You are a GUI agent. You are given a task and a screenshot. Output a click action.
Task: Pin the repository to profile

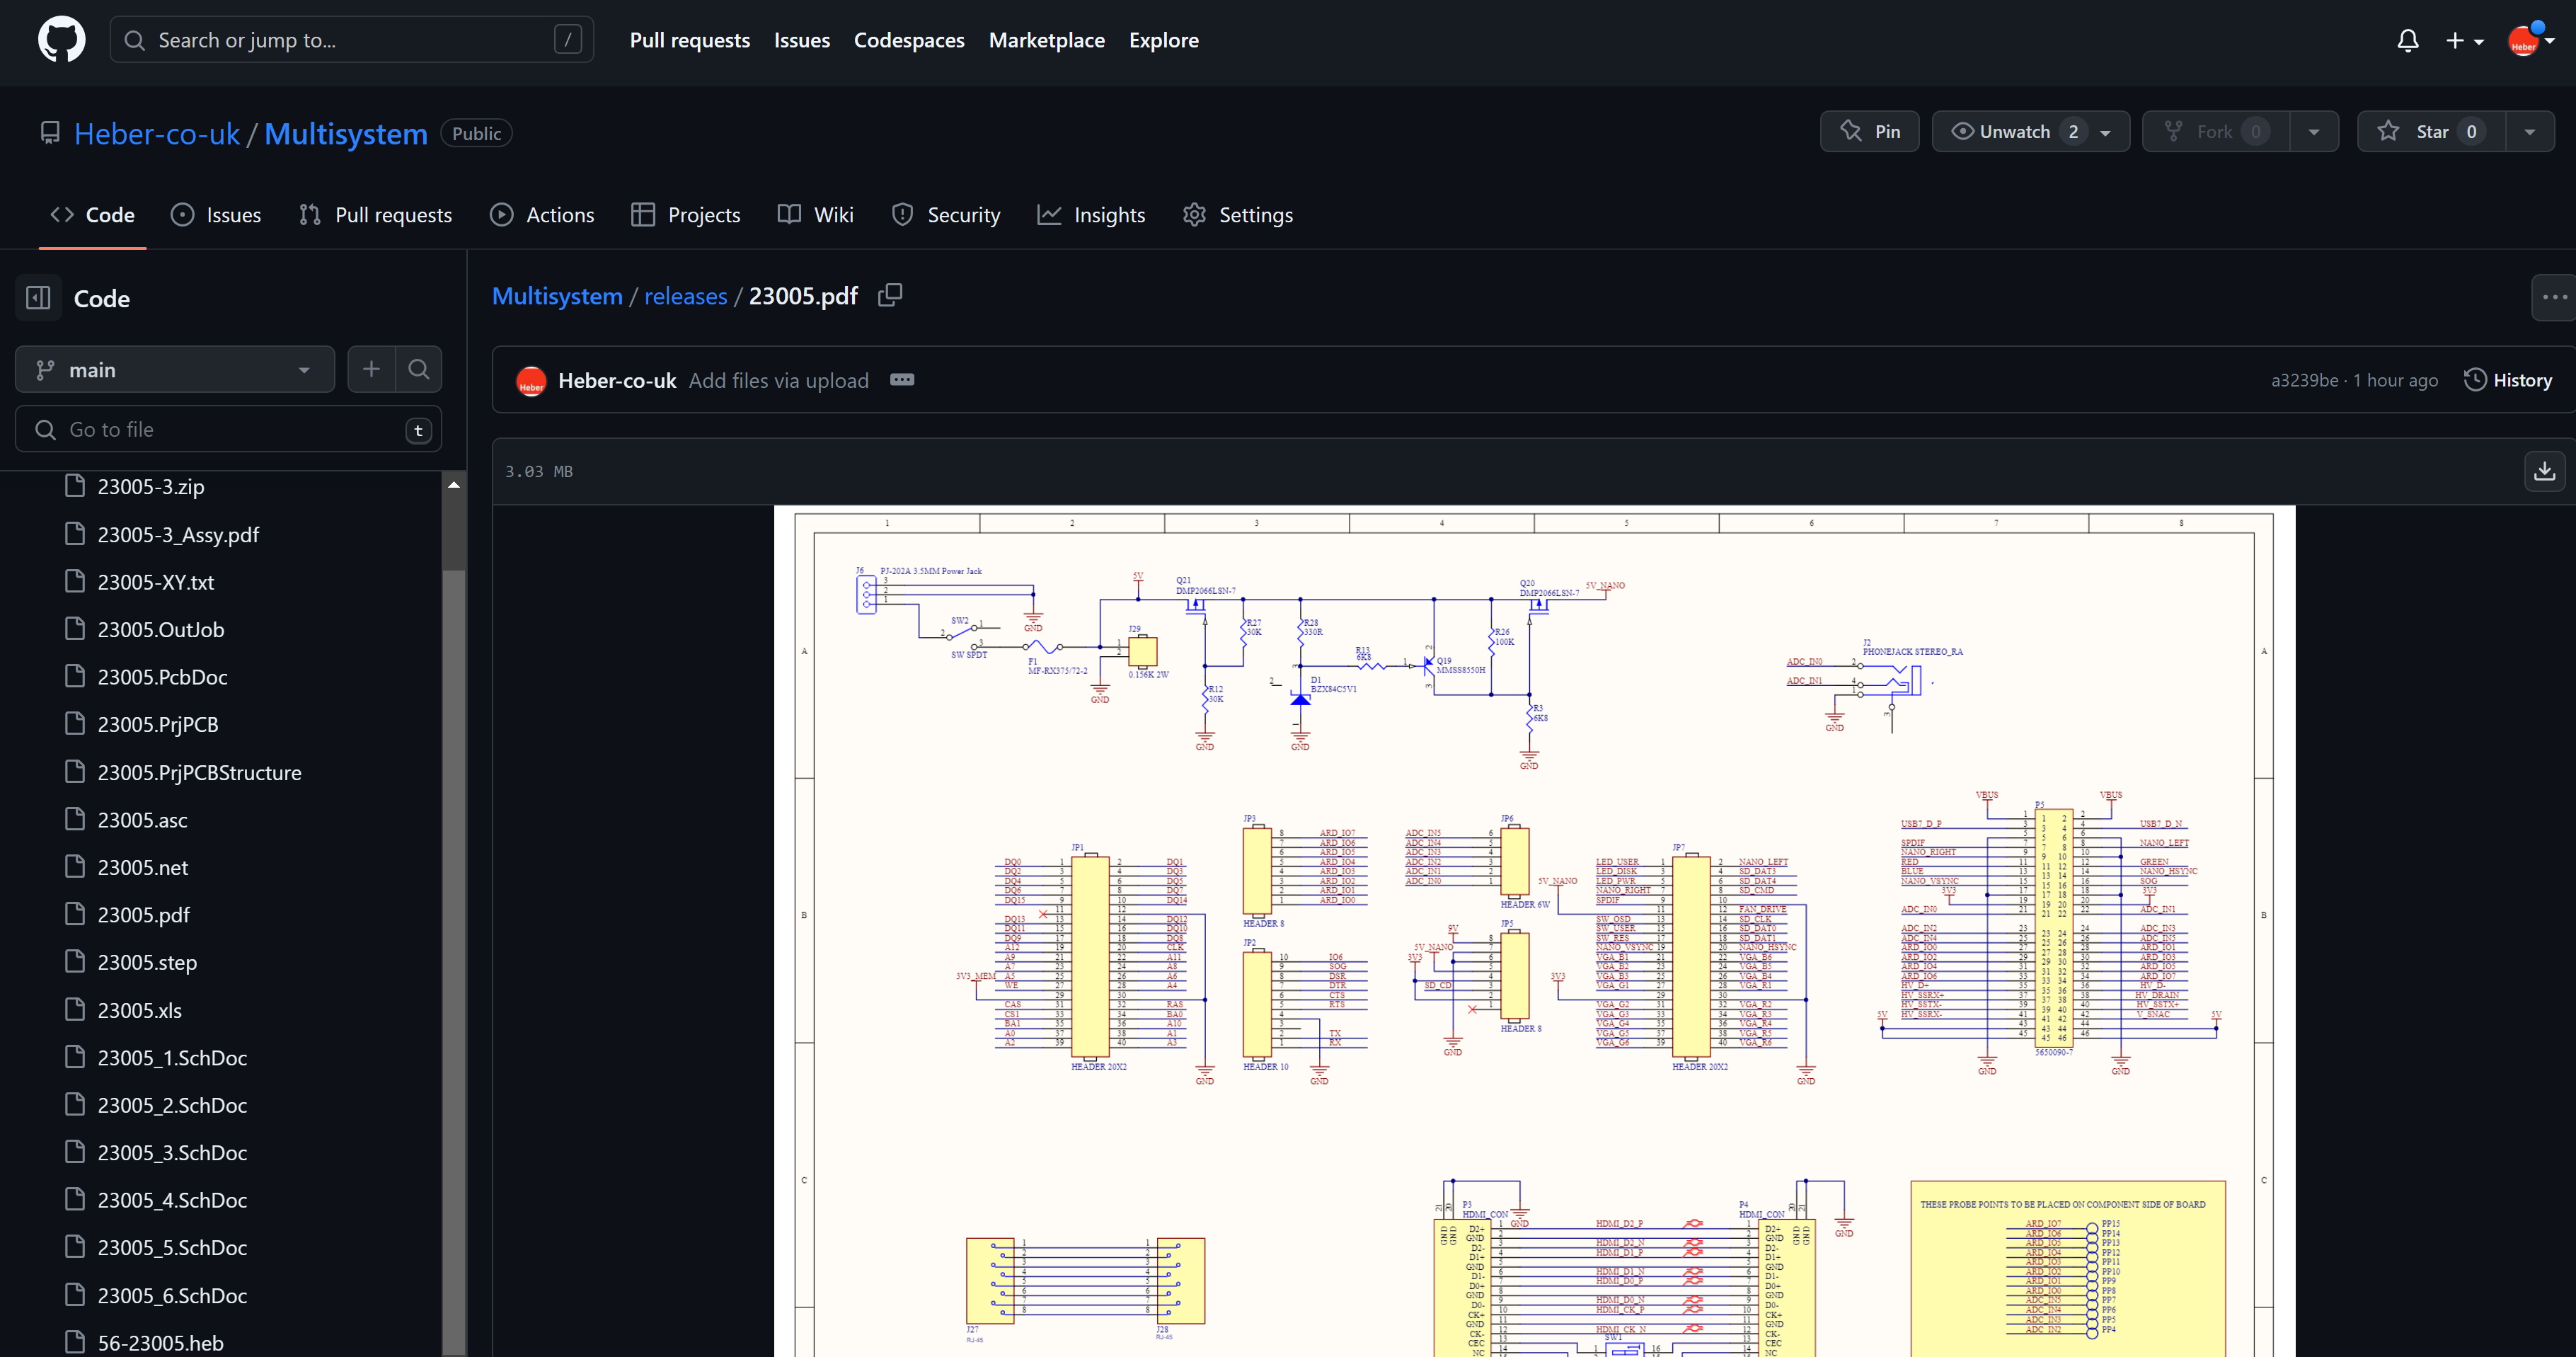point(1869,132)
